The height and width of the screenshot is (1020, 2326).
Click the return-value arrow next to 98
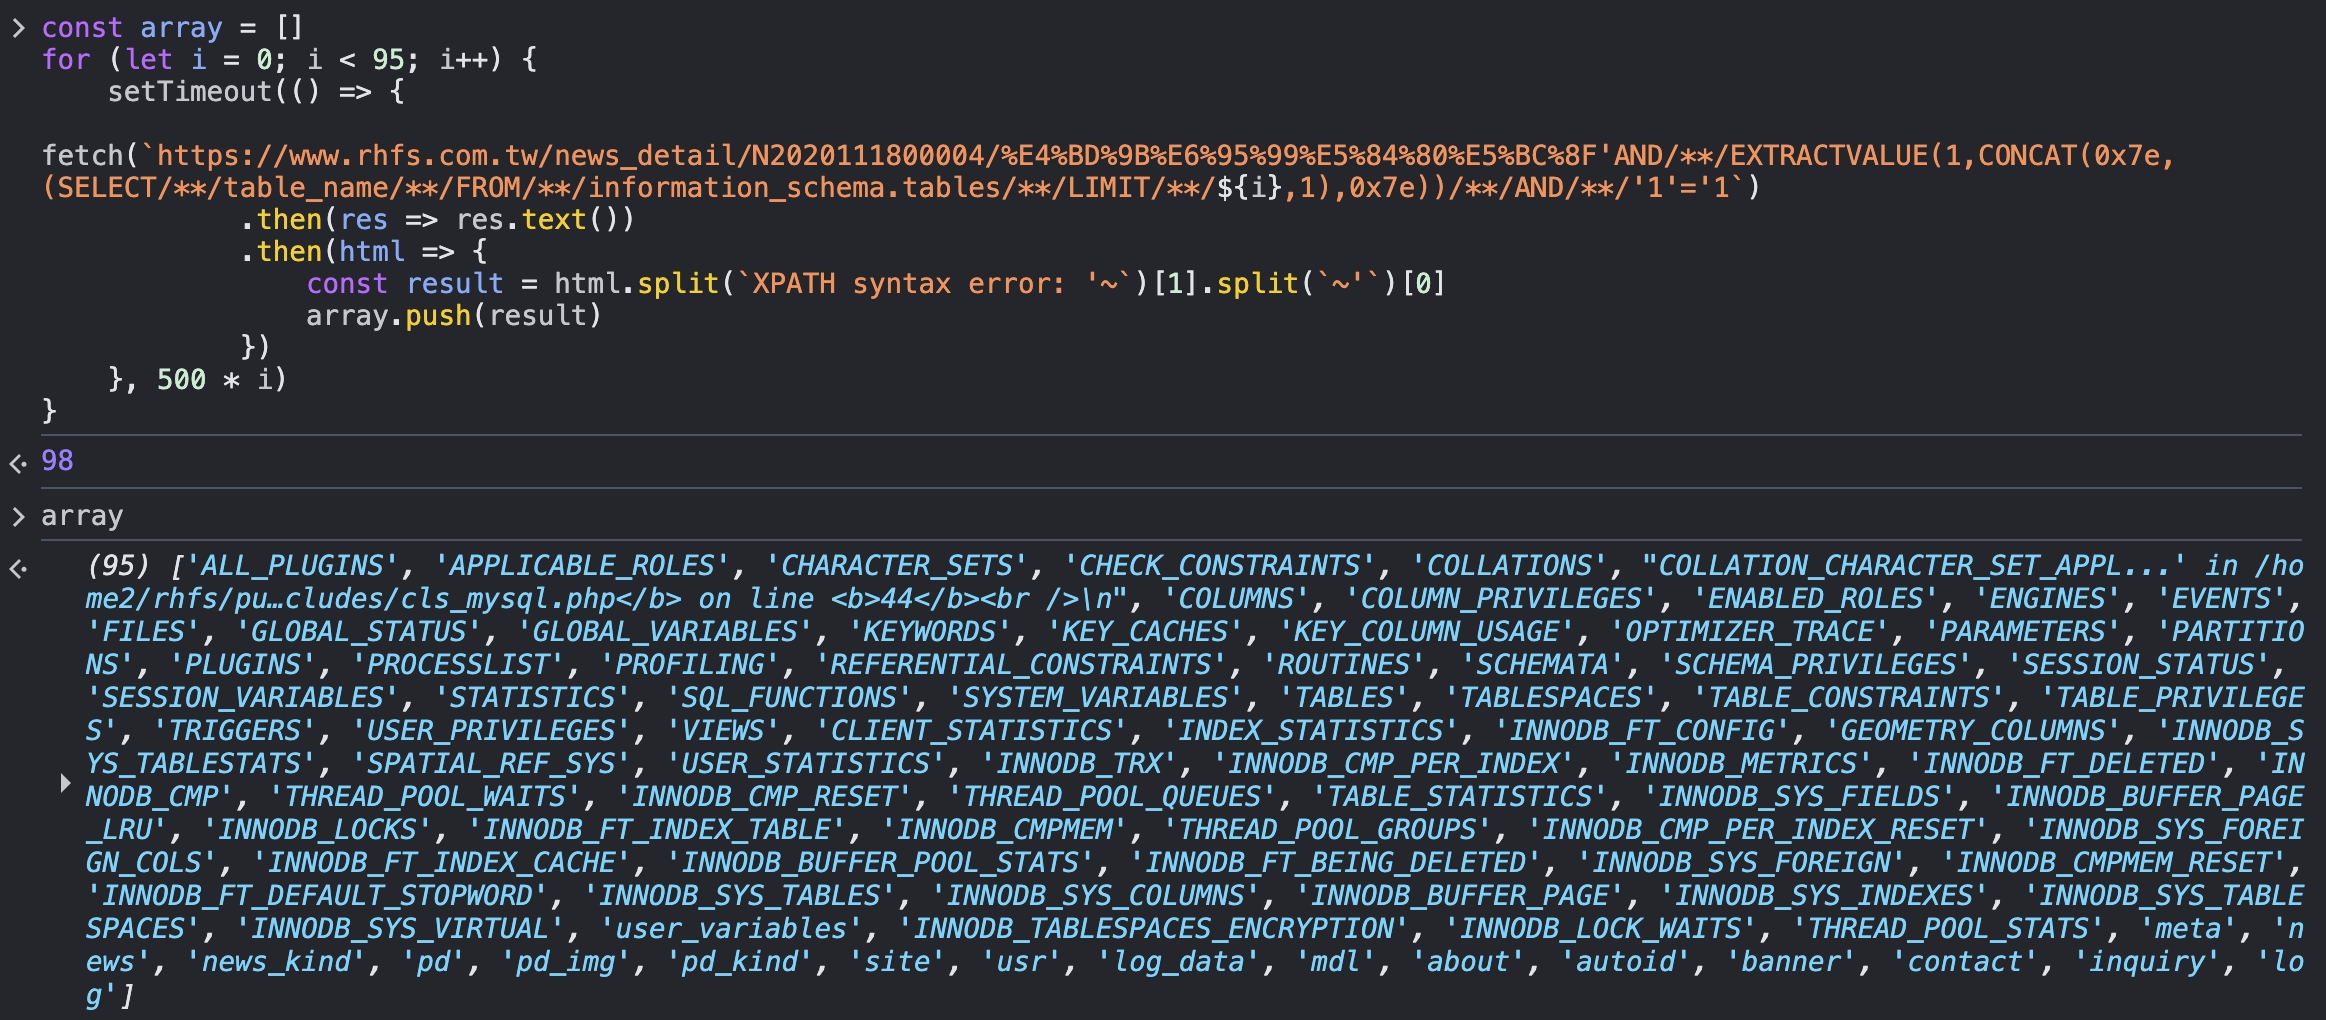pyautogui.click(x=18, y=463)
